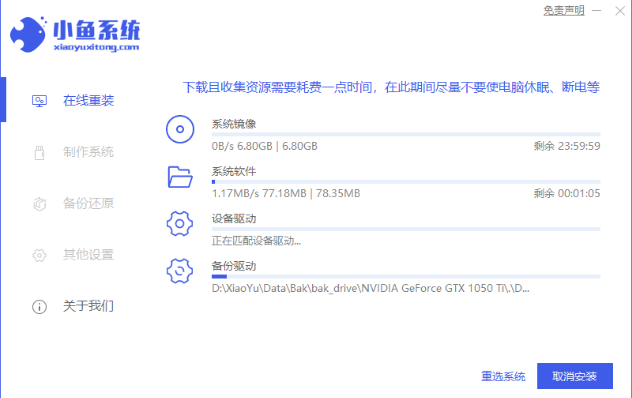This screenshot has height=398, width=632.
Task: Click the 系统软件 label
Action: tap(234, 171)
